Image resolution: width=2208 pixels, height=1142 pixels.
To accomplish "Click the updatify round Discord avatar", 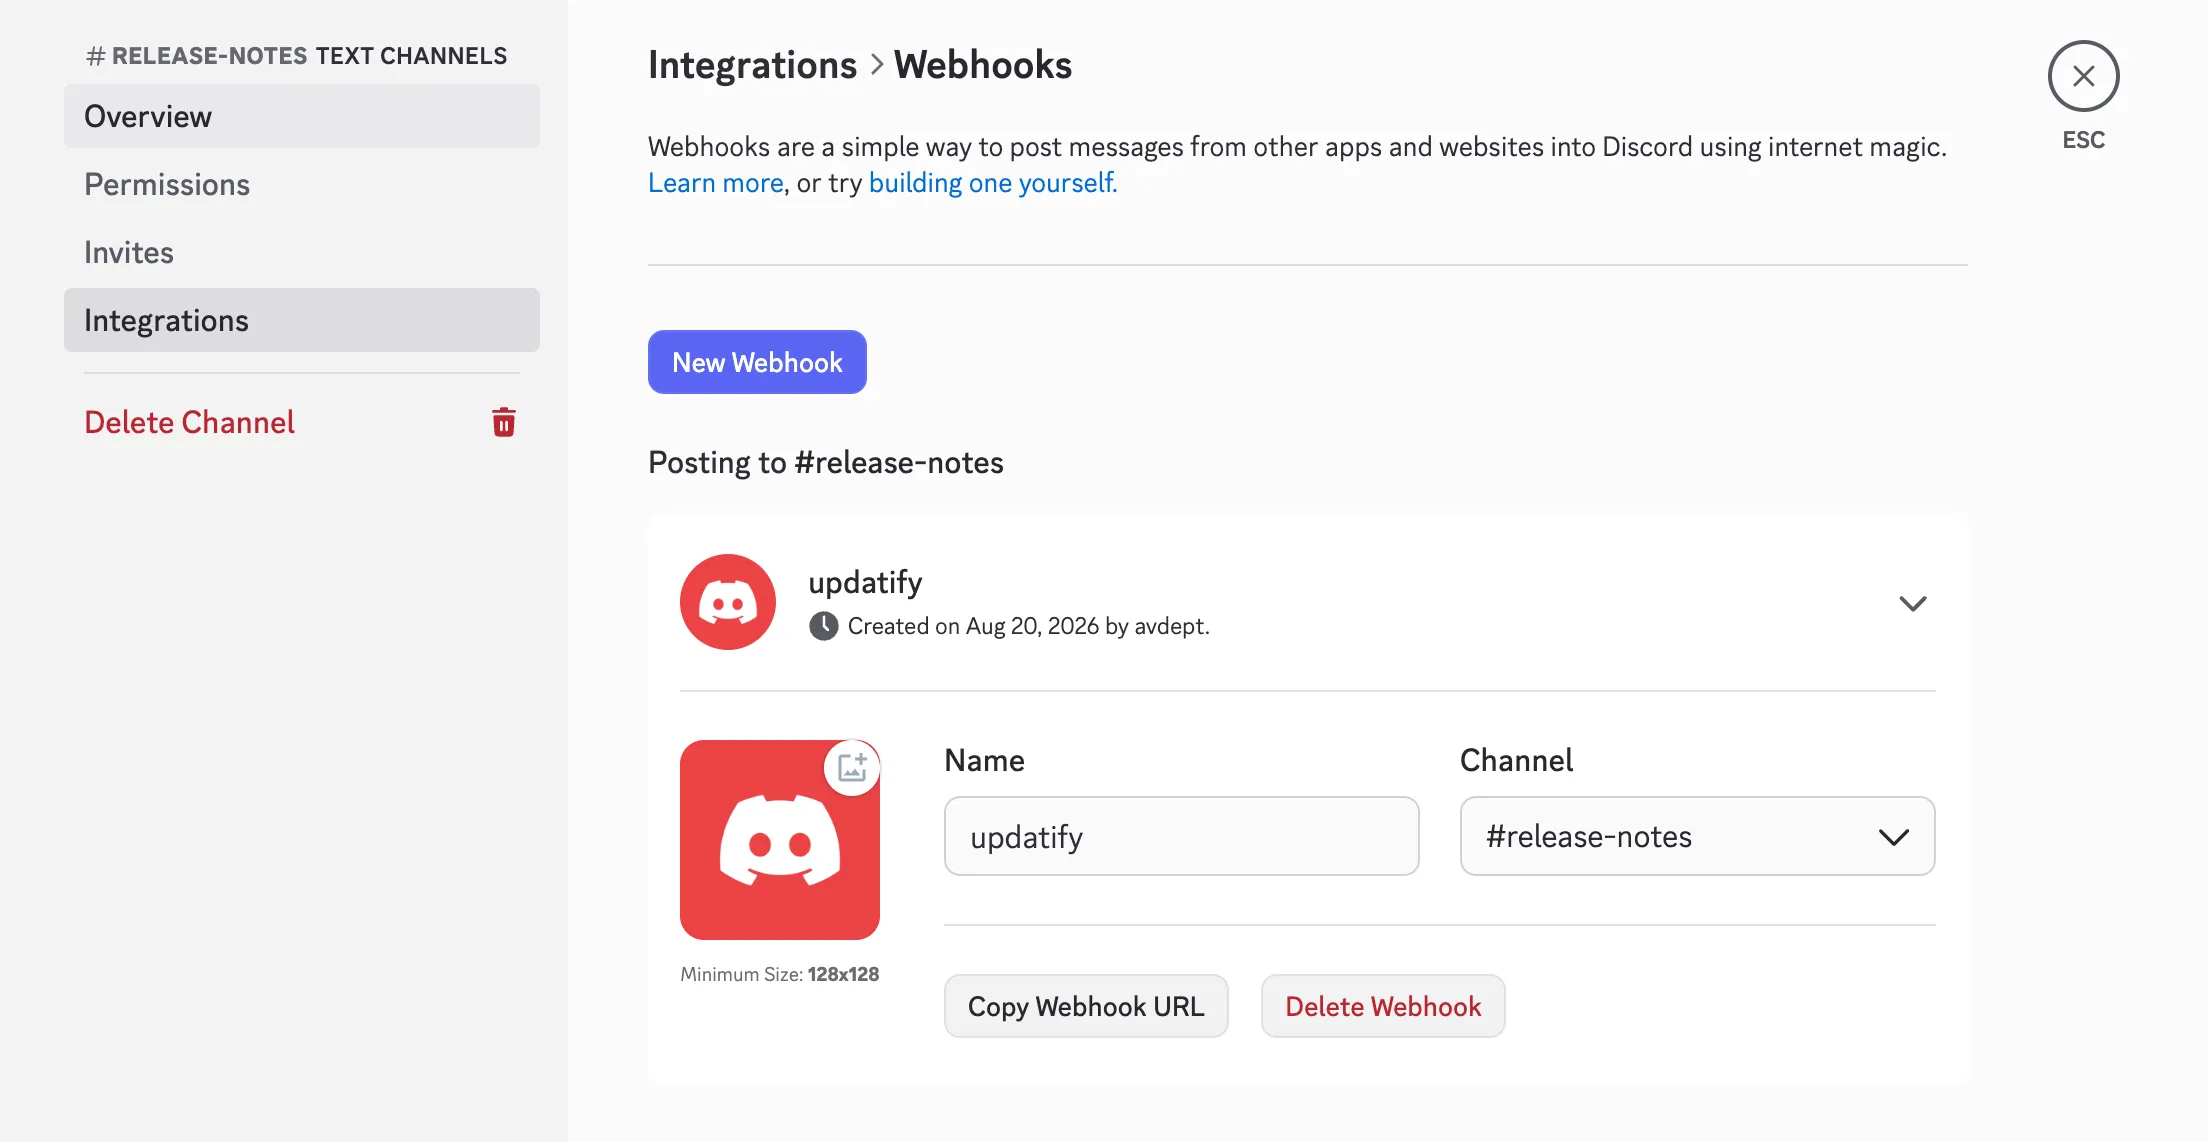I will coord(728,602).
